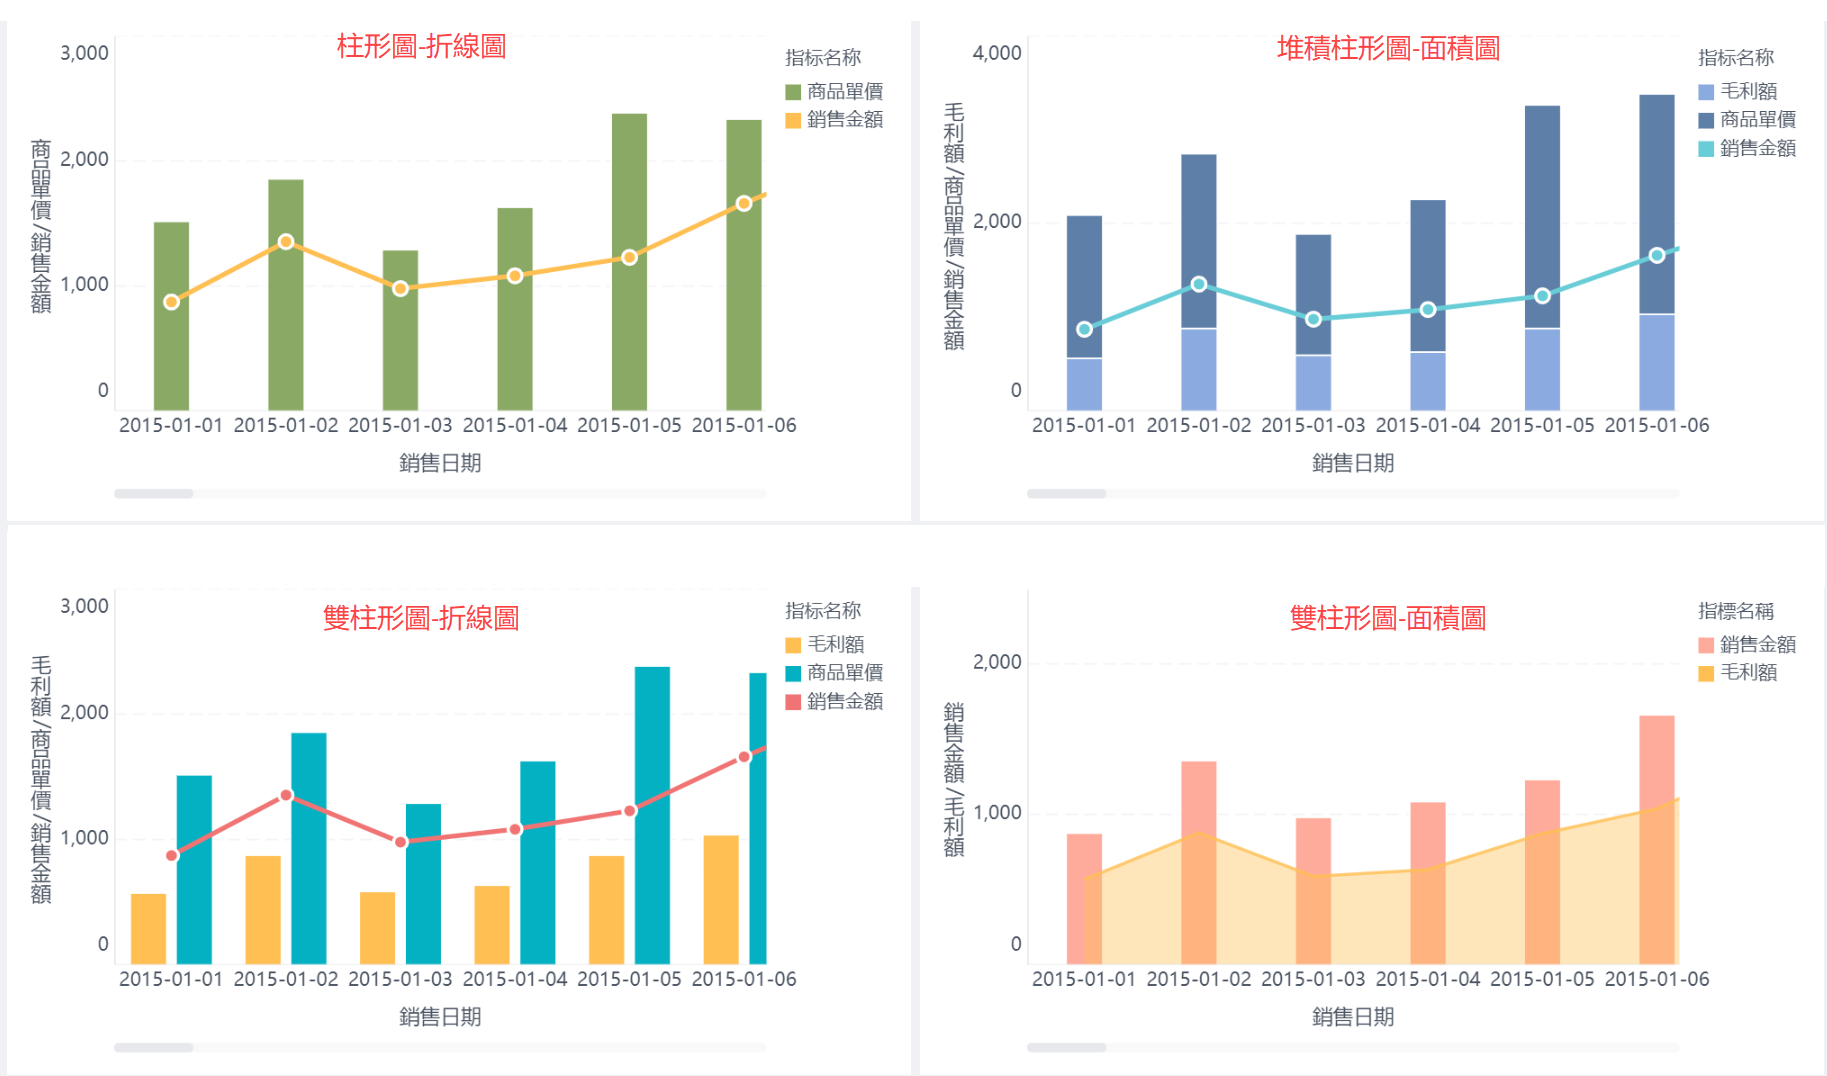Click salmon 2015-01-01 bar in 雙柱形圖-面積圖
This screenshot has height=1076, width=1827.
[x=1084, y=899]
